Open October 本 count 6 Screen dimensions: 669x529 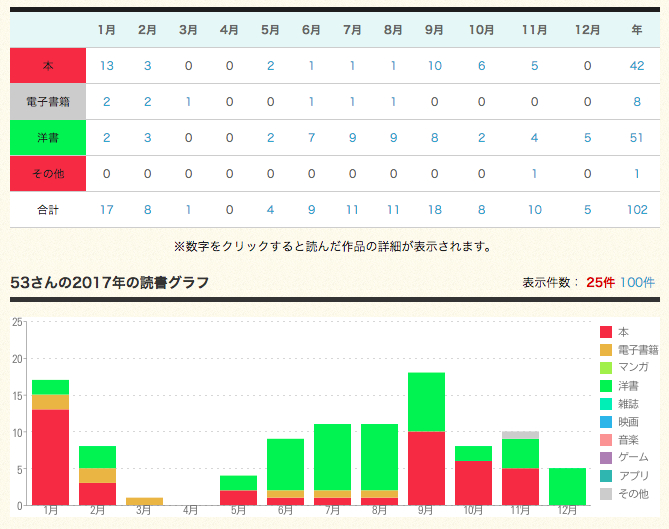point(481,66)
